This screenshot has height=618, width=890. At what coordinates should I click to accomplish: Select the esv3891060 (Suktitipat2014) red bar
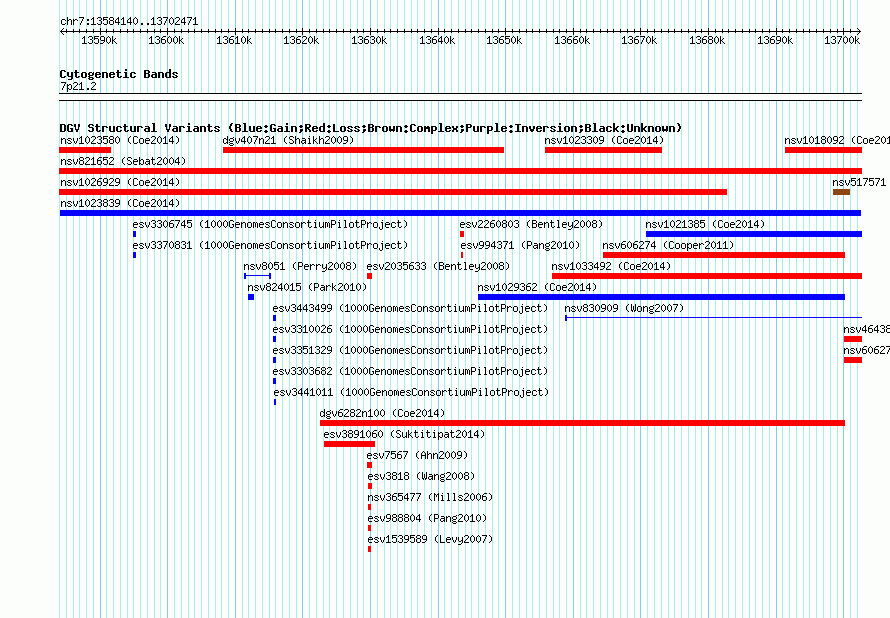pyautogui.click(x=349, y=444)
